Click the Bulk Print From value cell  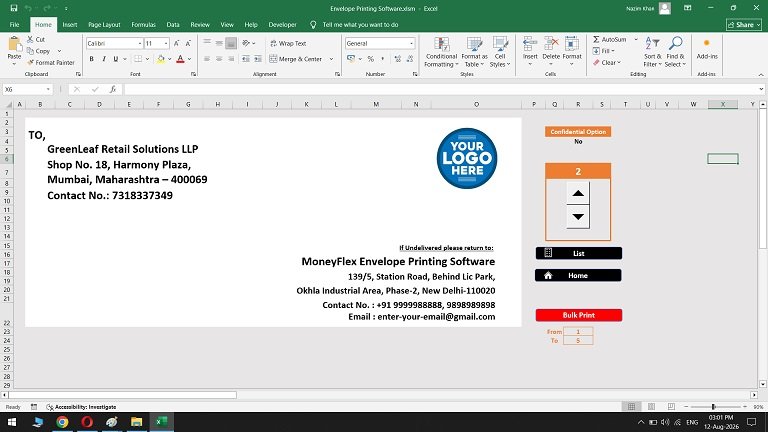[578, 332]
